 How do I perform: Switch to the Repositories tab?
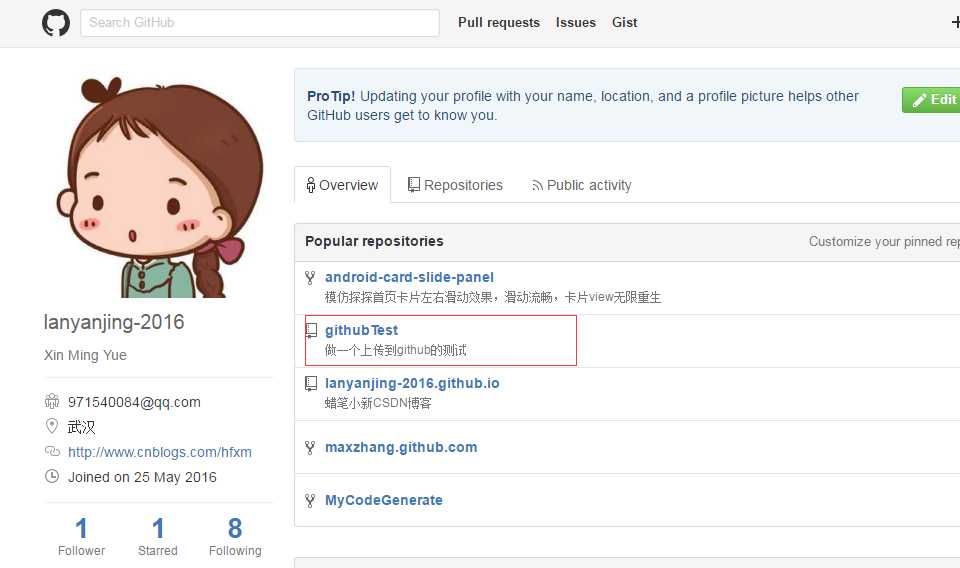tap(455, 185)
